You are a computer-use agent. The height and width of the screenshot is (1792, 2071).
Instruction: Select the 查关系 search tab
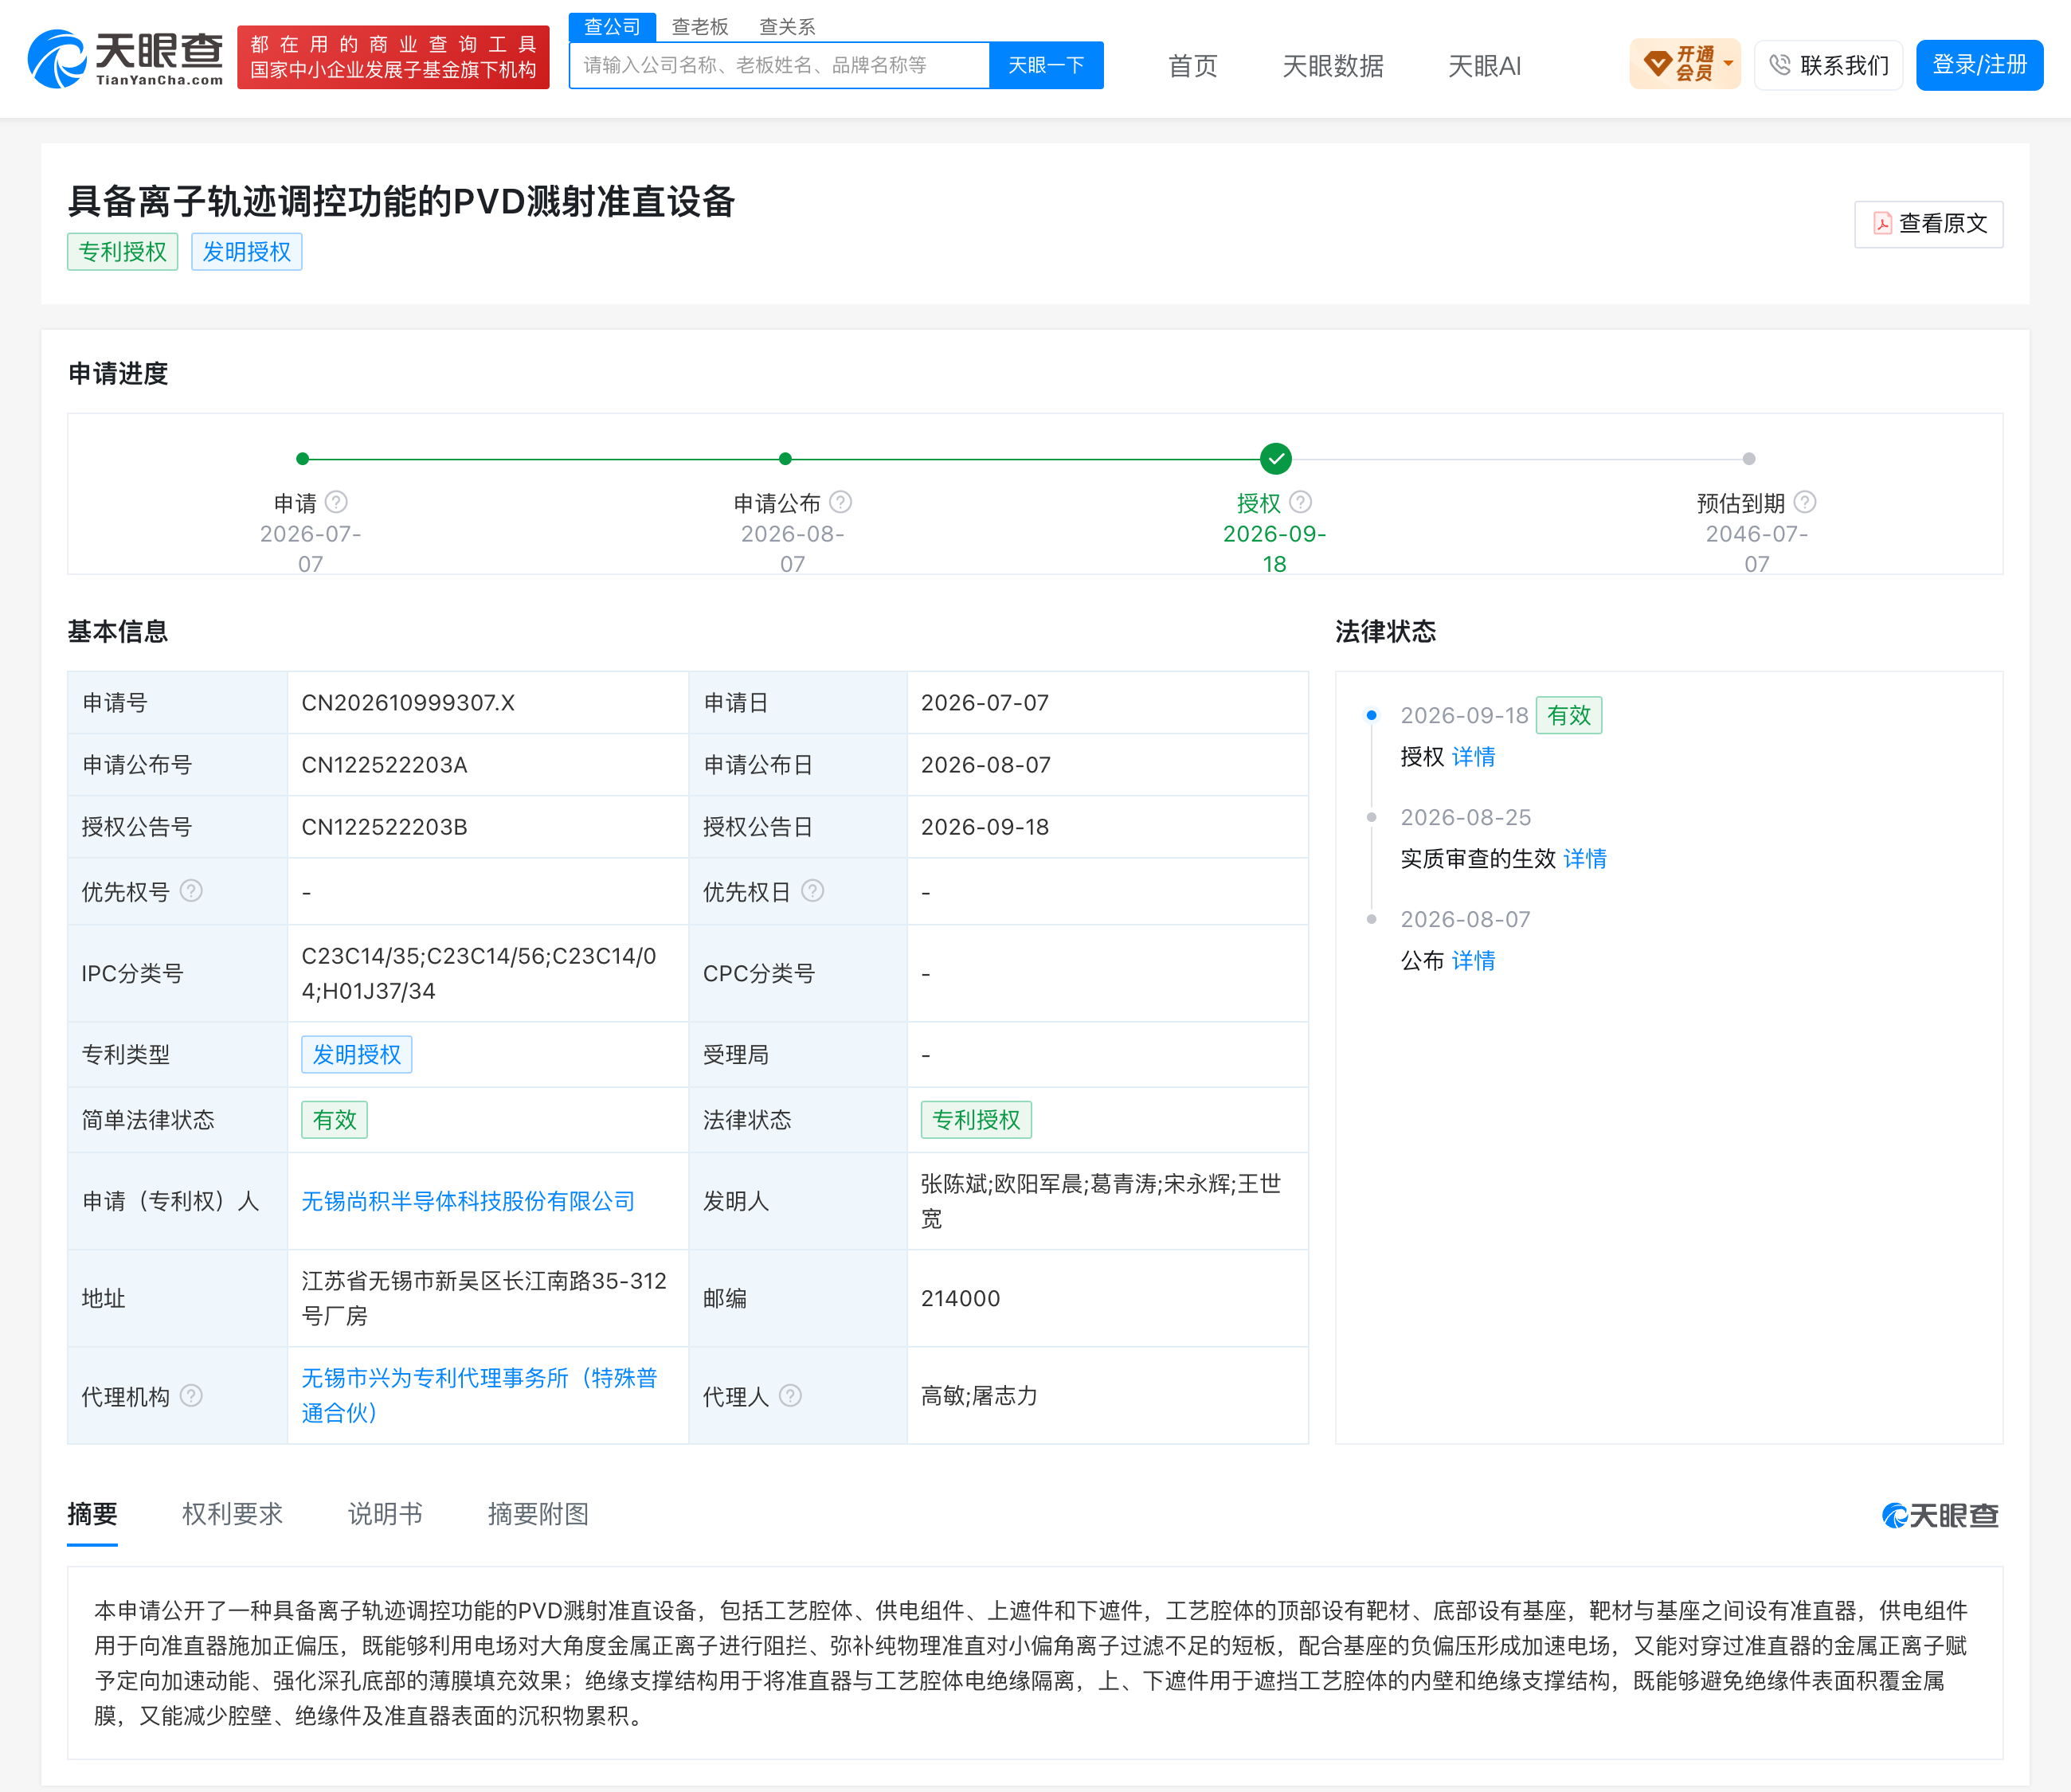click(787, 27)
